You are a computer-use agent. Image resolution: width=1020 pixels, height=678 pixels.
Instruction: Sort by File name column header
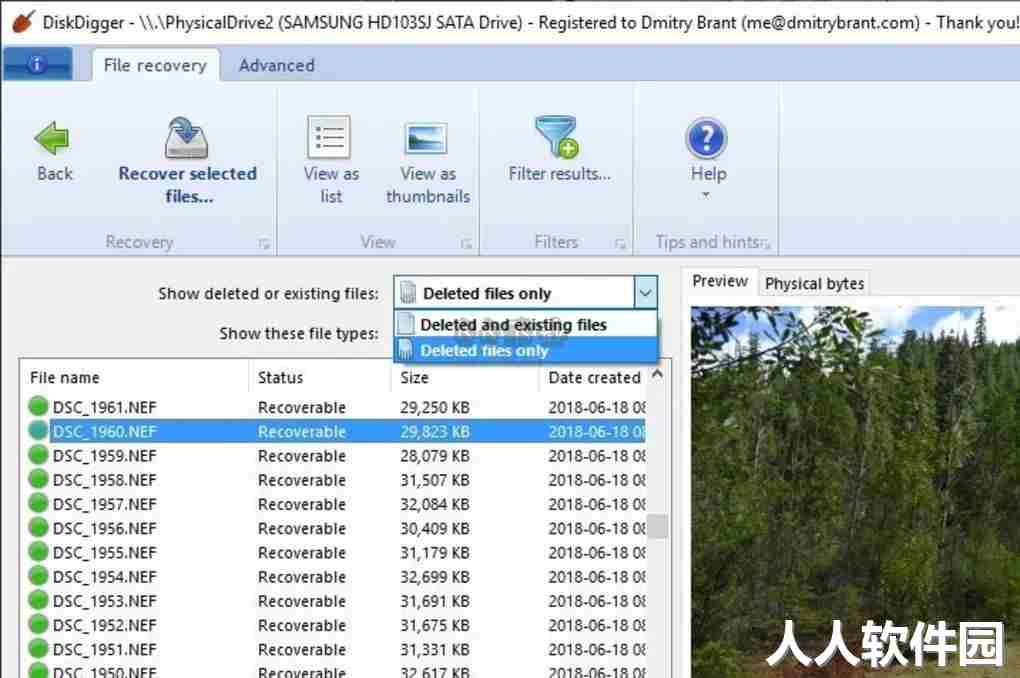(x=134, y=377)
